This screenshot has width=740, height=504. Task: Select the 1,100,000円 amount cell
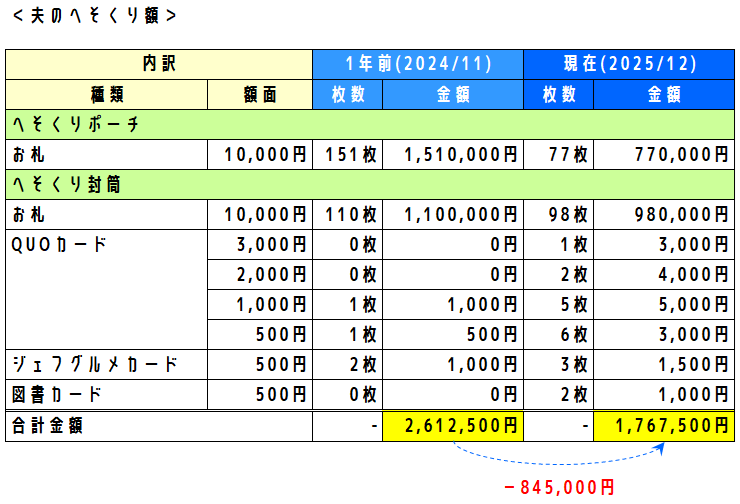pyautogui.click(x=453, y=215)
